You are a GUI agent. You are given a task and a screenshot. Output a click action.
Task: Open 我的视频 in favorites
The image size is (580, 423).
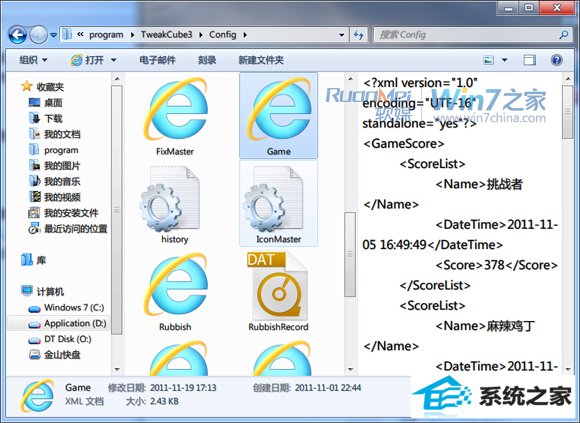click(x=54, y=197)
